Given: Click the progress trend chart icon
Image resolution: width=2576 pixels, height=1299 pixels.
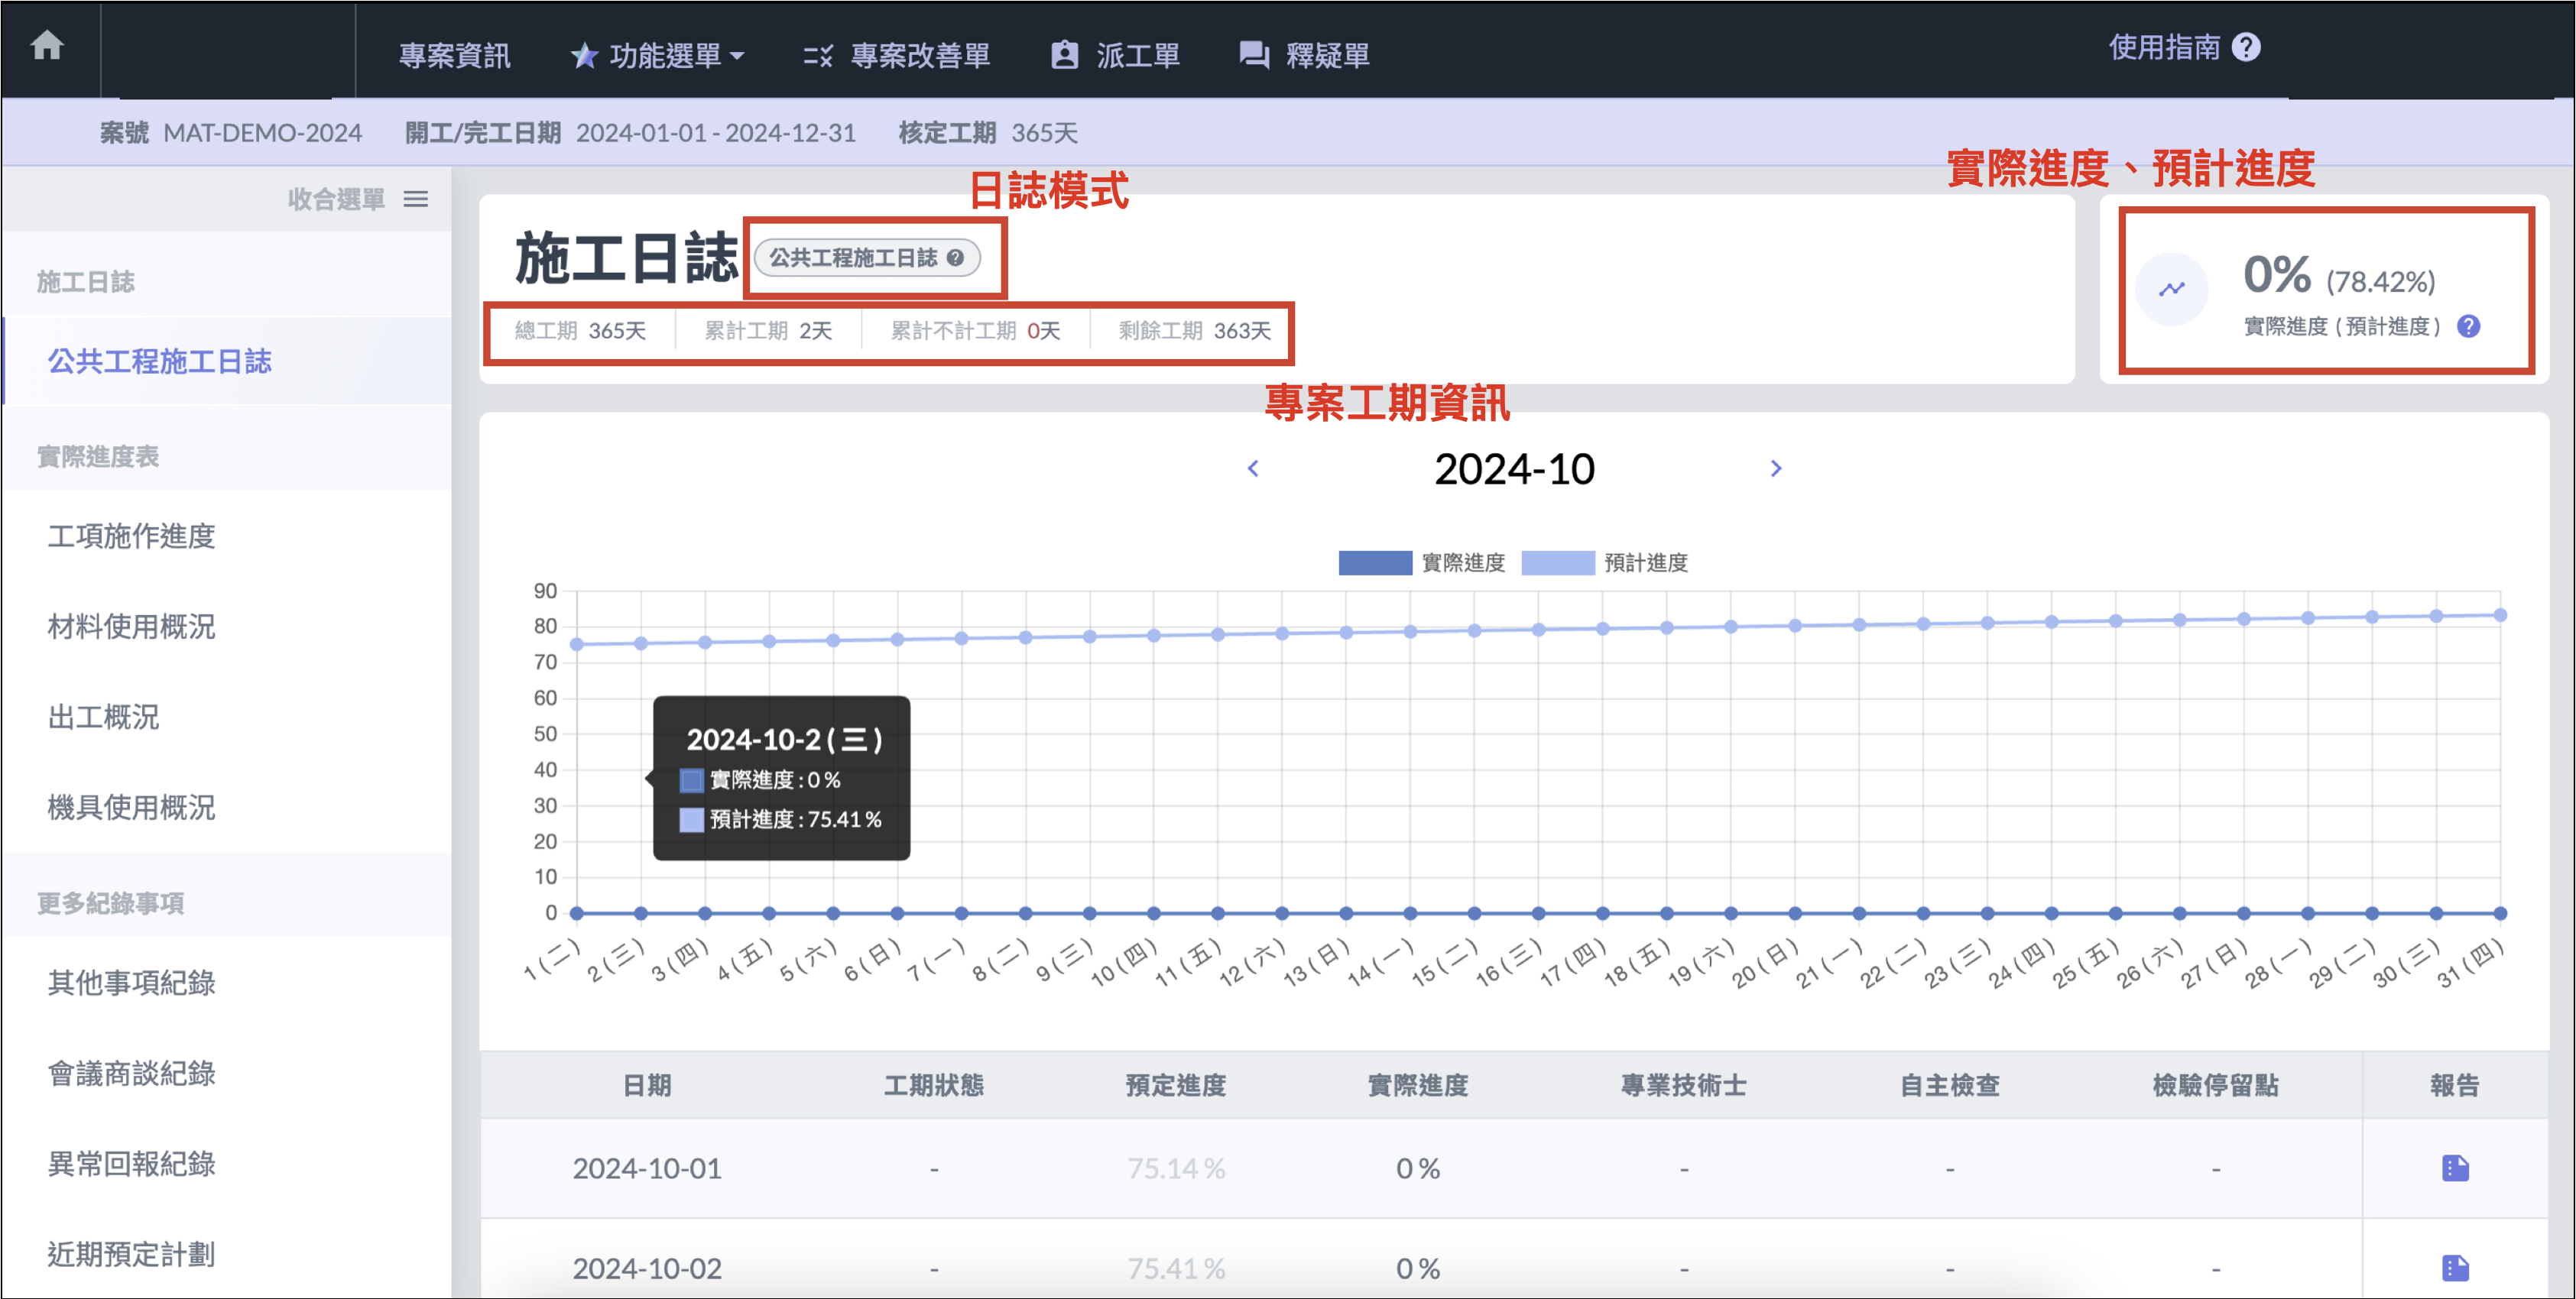Looking at the screenshot, I should 2171,289.
